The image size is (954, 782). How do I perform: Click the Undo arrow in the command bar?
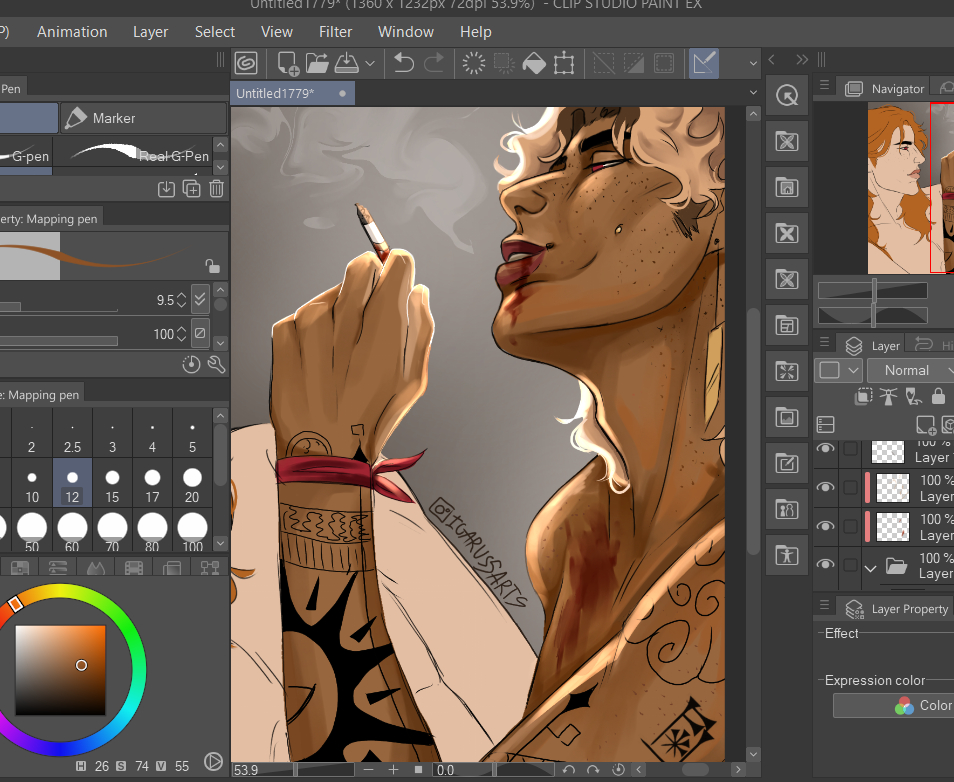point(403,63)
